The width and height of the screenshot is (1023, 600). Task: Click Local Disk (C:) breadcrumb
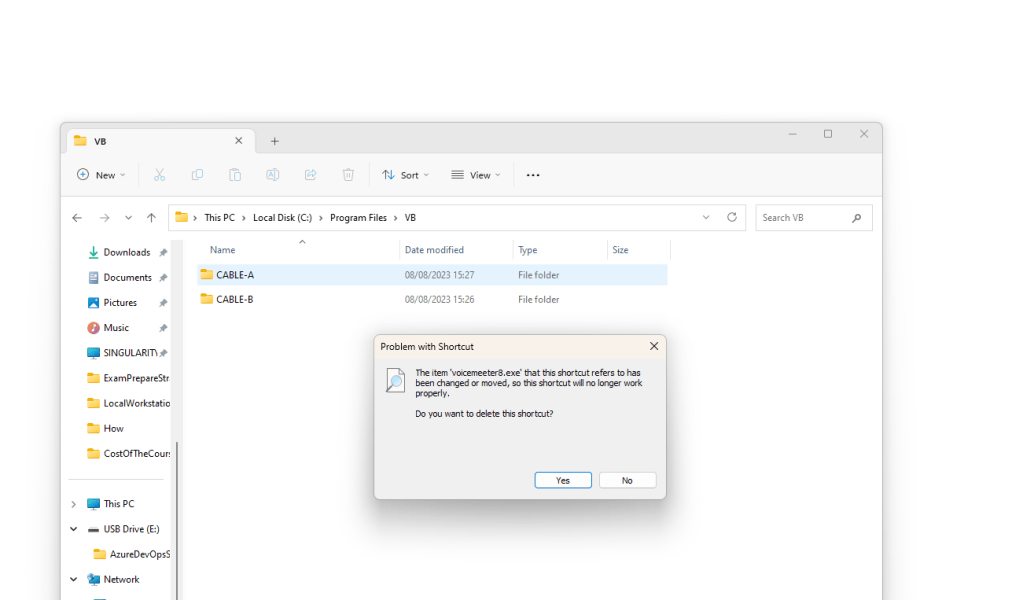282,218
